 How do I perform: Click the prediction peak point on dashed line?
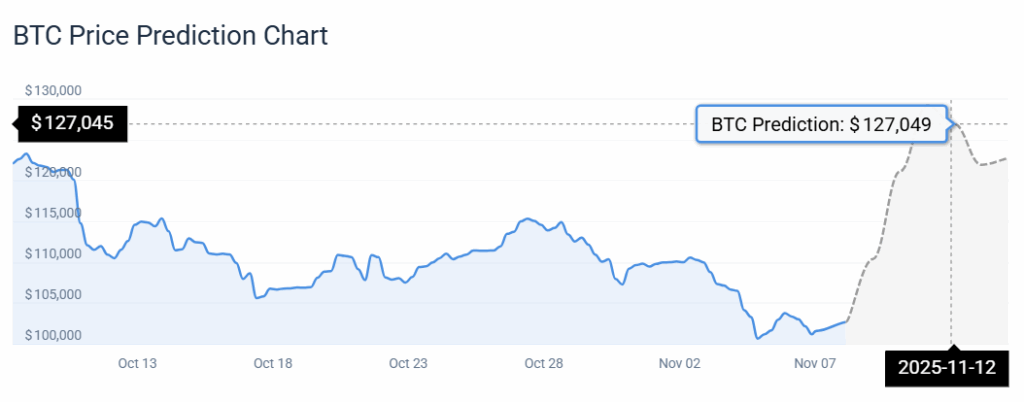(952, 124)
